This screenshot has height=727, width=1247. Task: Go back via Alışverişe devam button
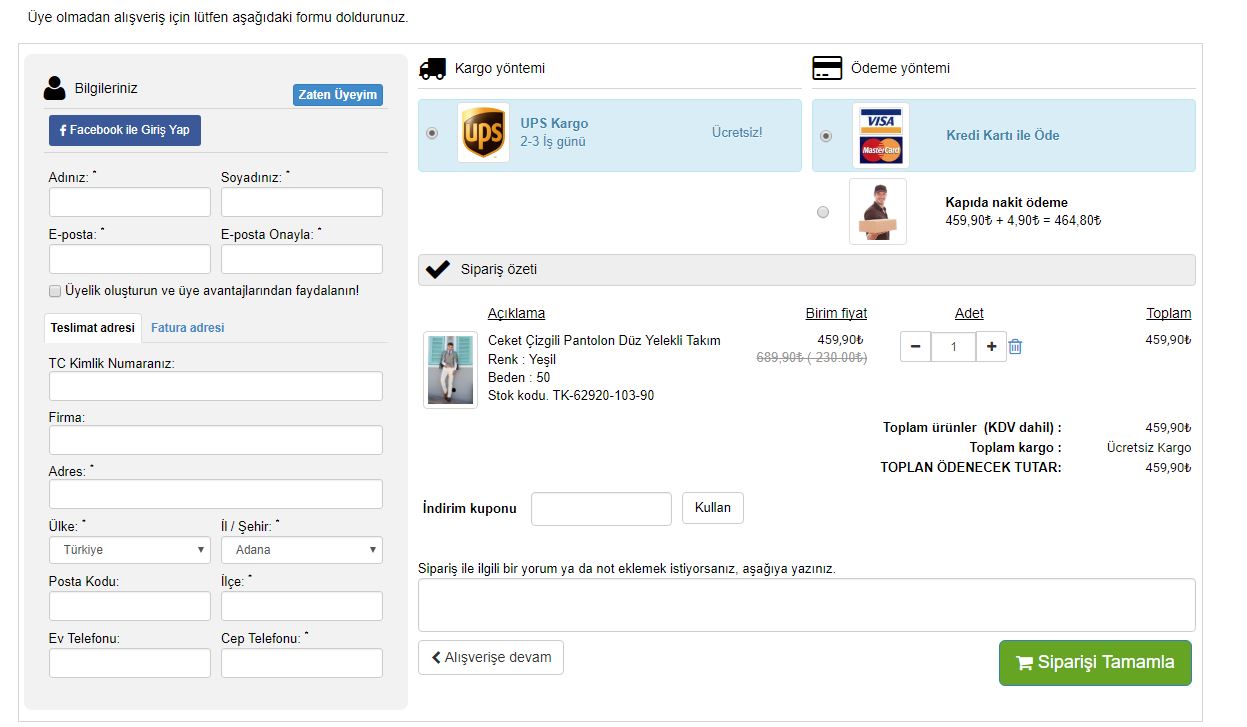(491, 657)
